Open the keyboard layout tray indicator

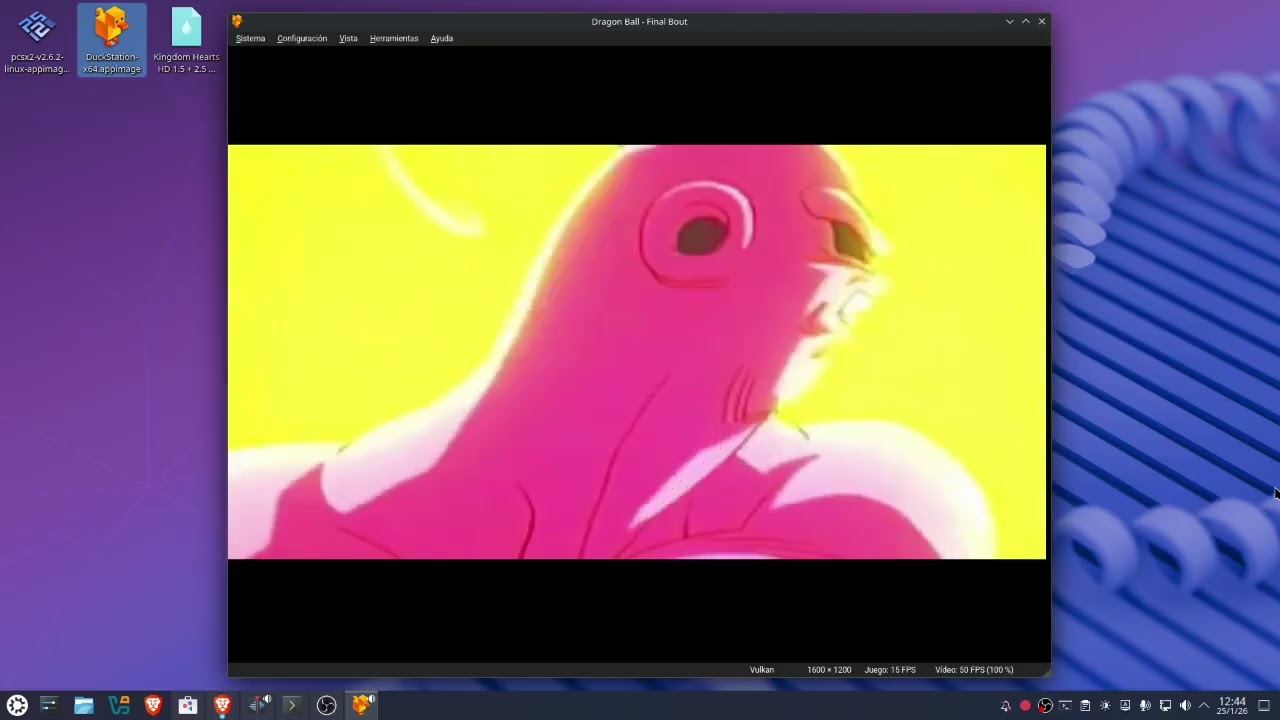coord(1125,706)
